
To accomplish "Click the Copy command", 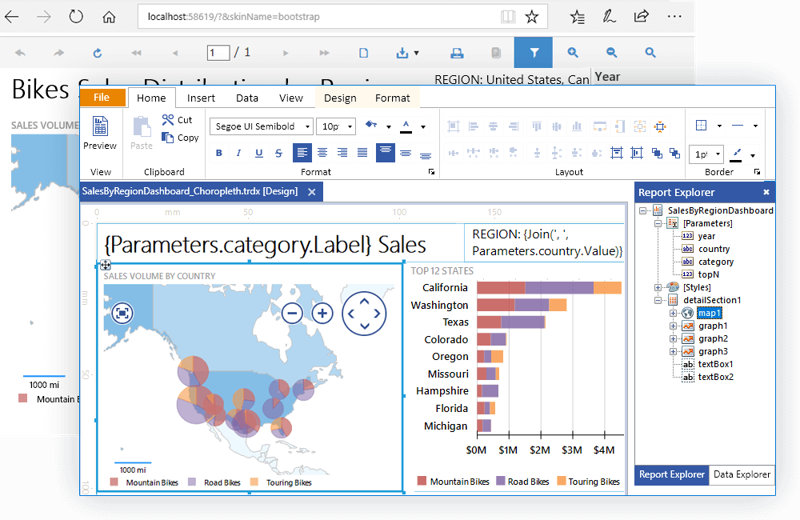I will click(180, 137).
